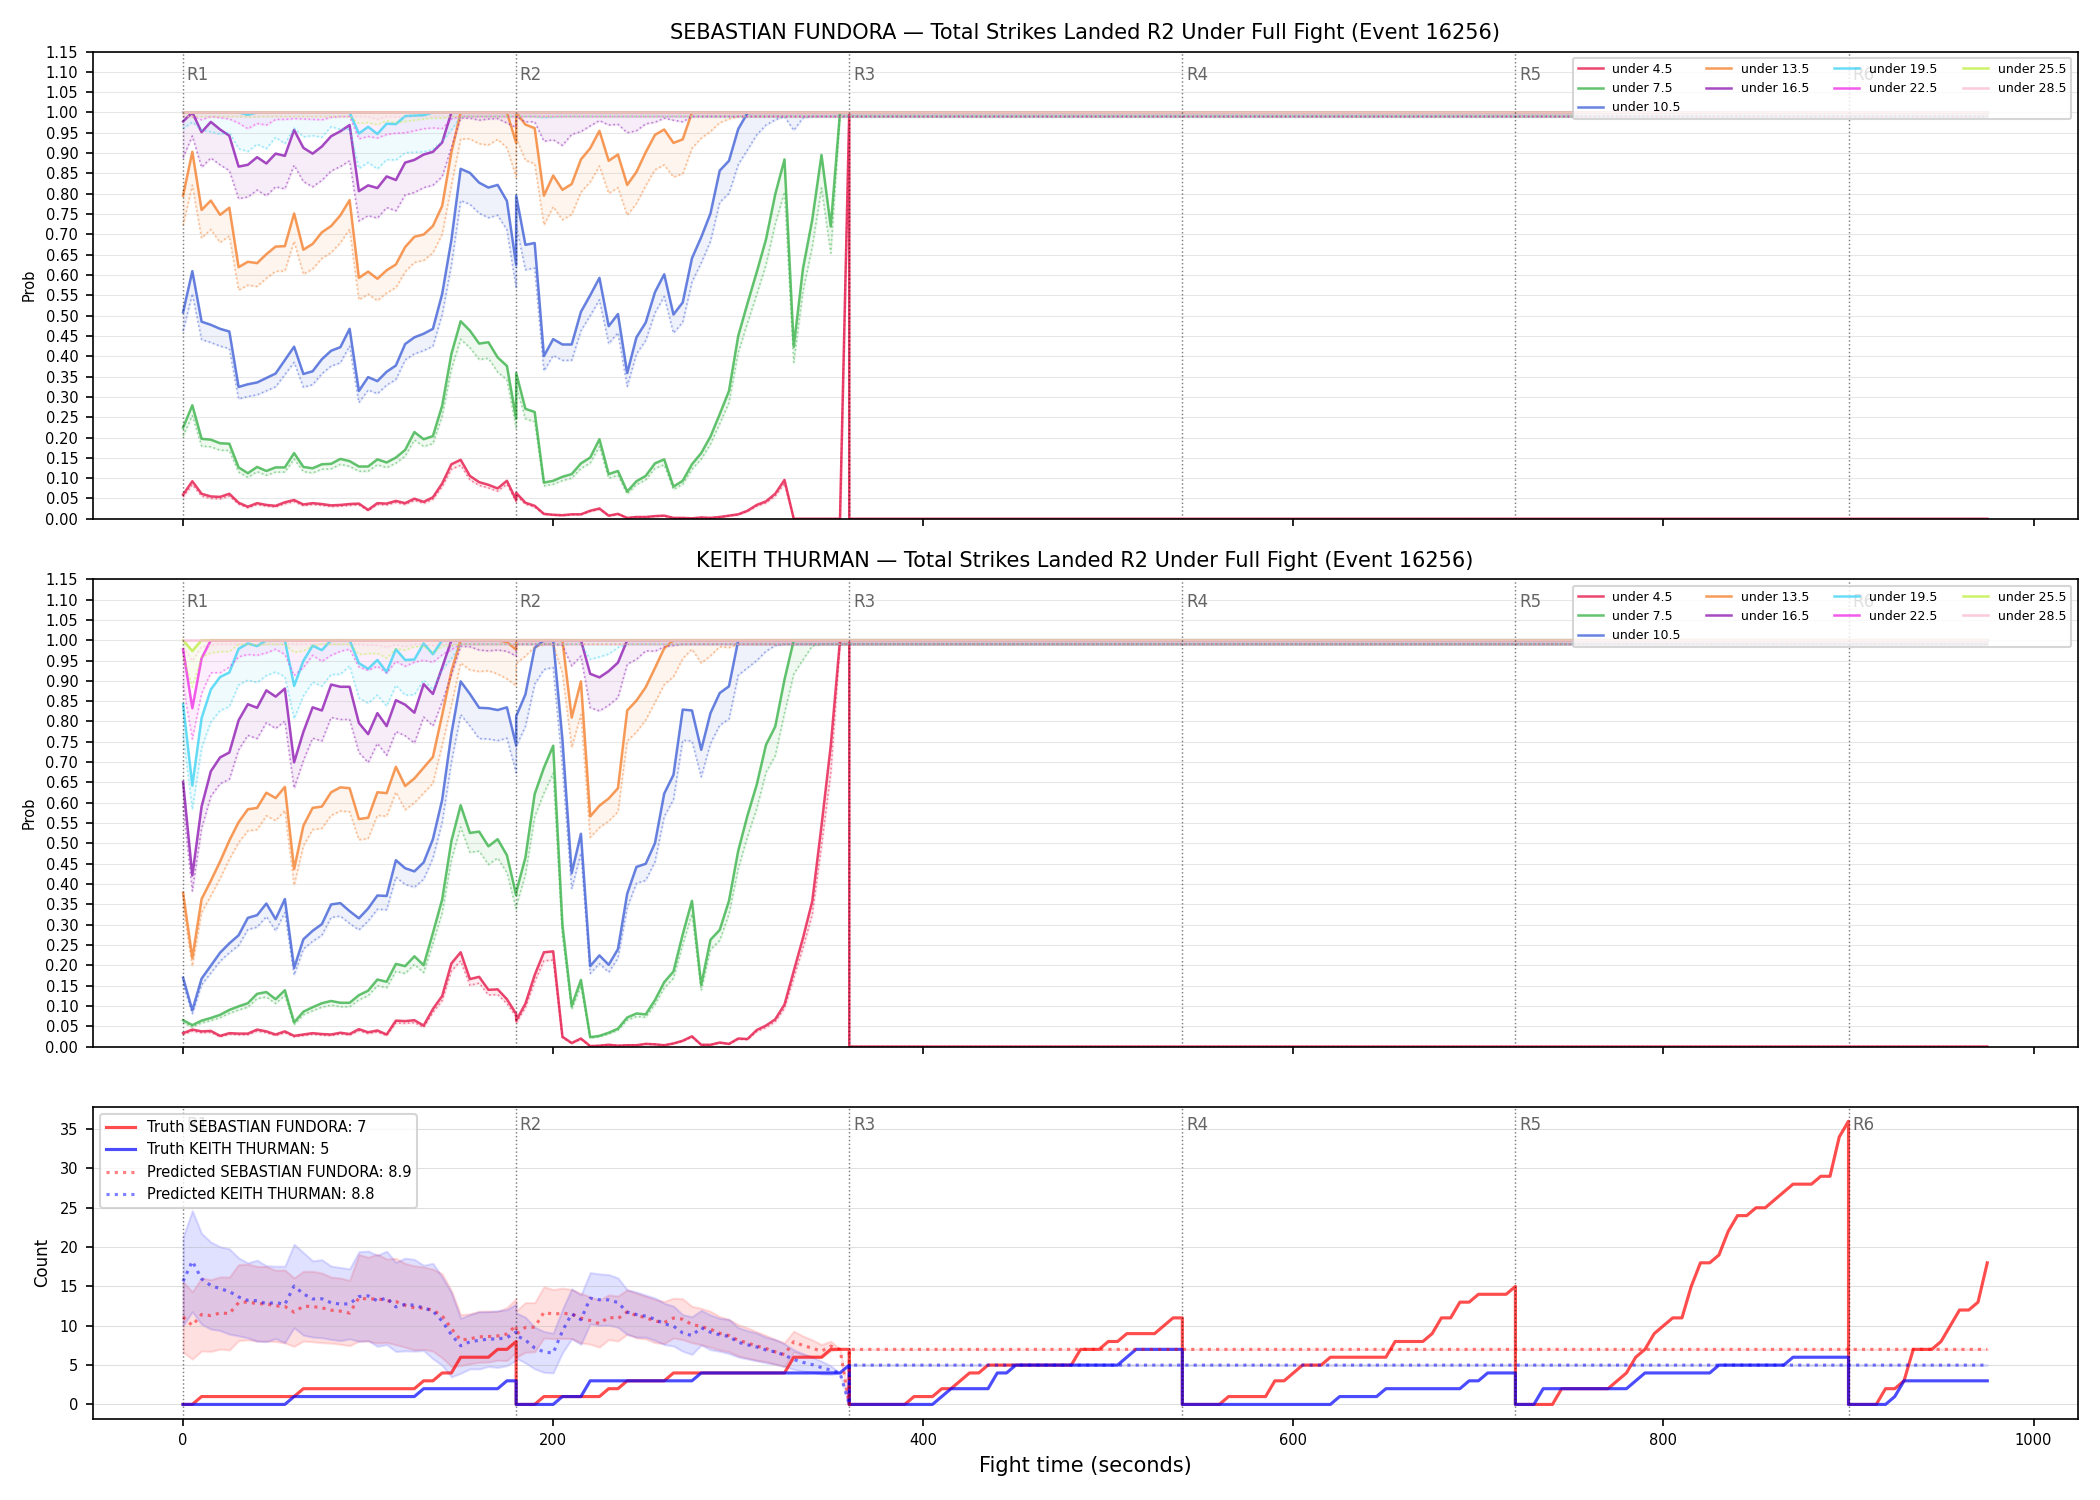The width and height of the screenshot is (2100, 1500).
Task: Select the R1 round label in Thurman chart
Action: (197, 601)
